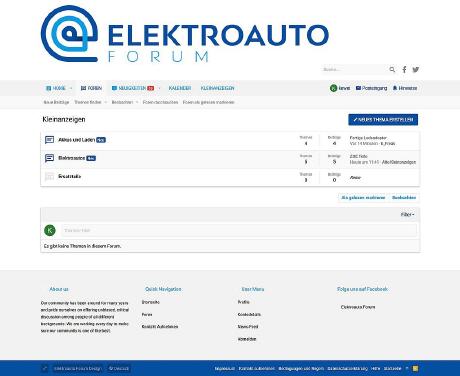Viewport: 460px width, 376px height.
Task: Expand the Beobachten submenu dropdown
Action: (137, 102)
